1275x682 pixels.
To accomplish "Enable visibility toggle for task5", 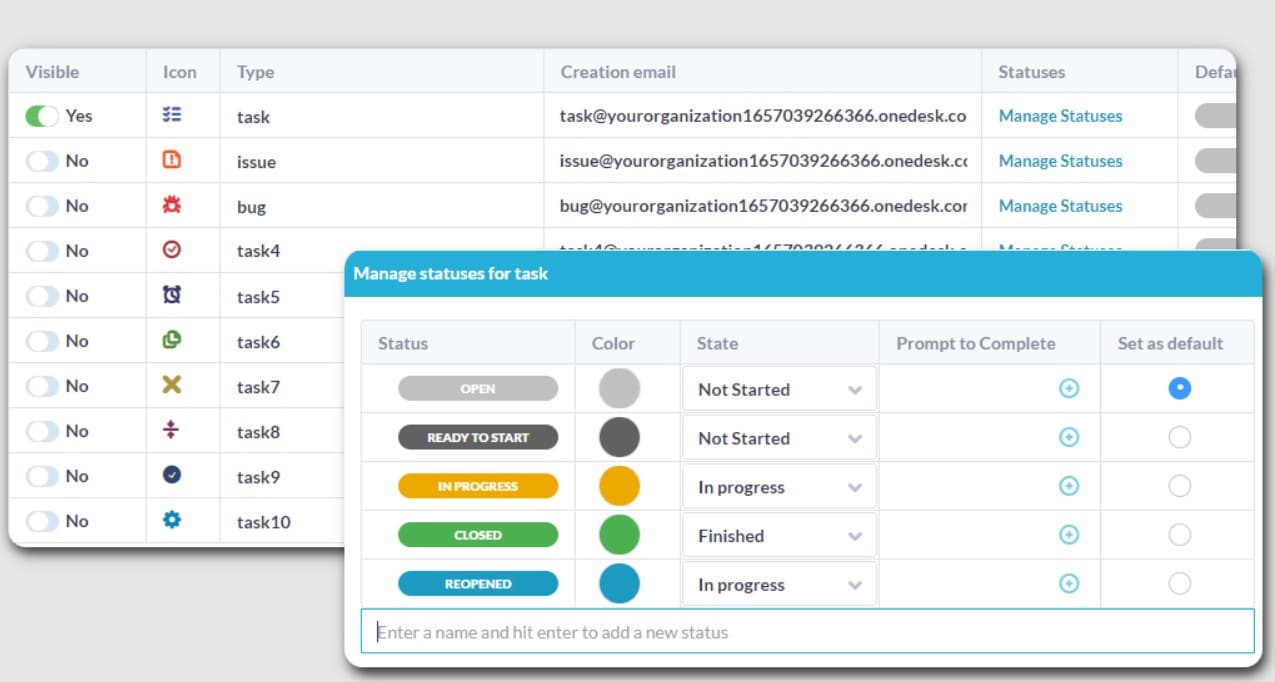I will 42,296.
